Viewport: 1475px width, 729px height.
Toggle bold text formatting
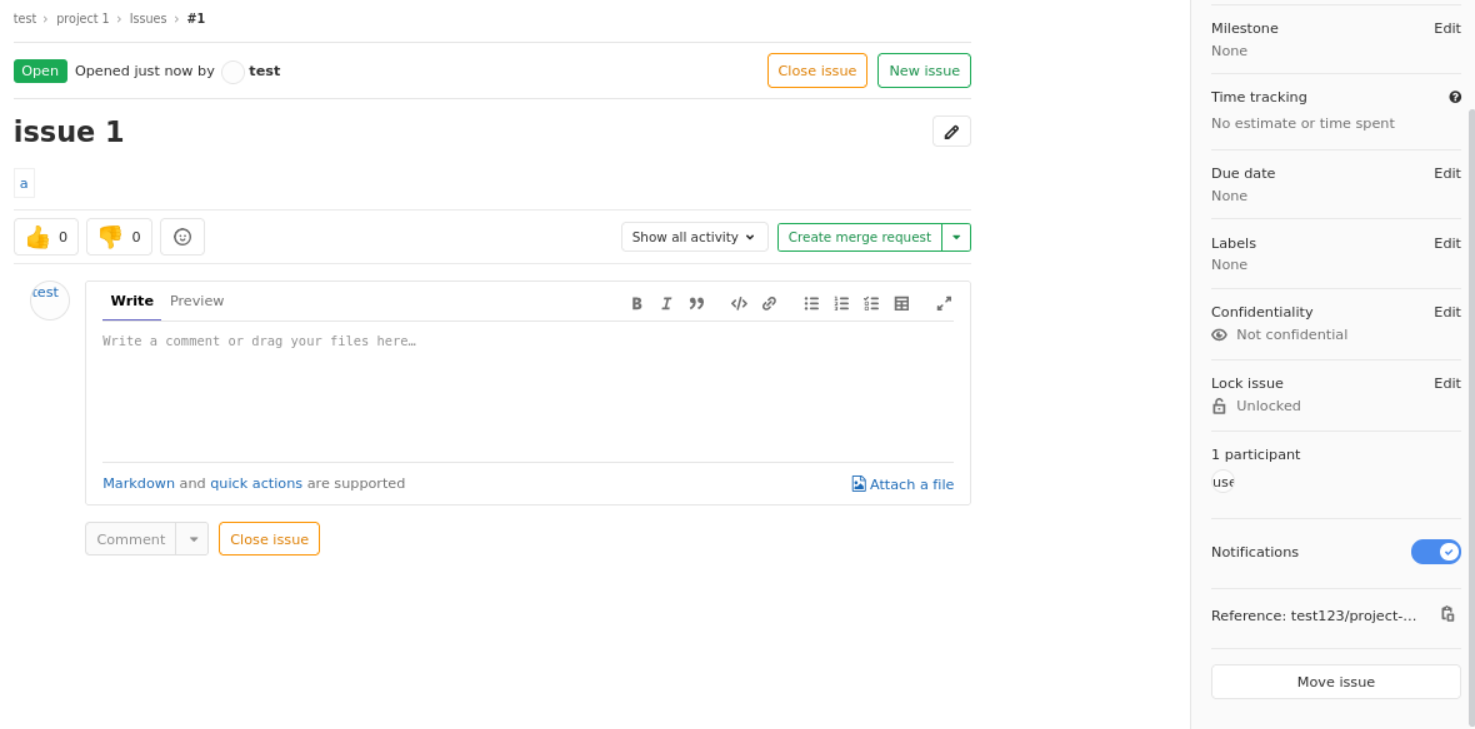click(x=637, y=303)
